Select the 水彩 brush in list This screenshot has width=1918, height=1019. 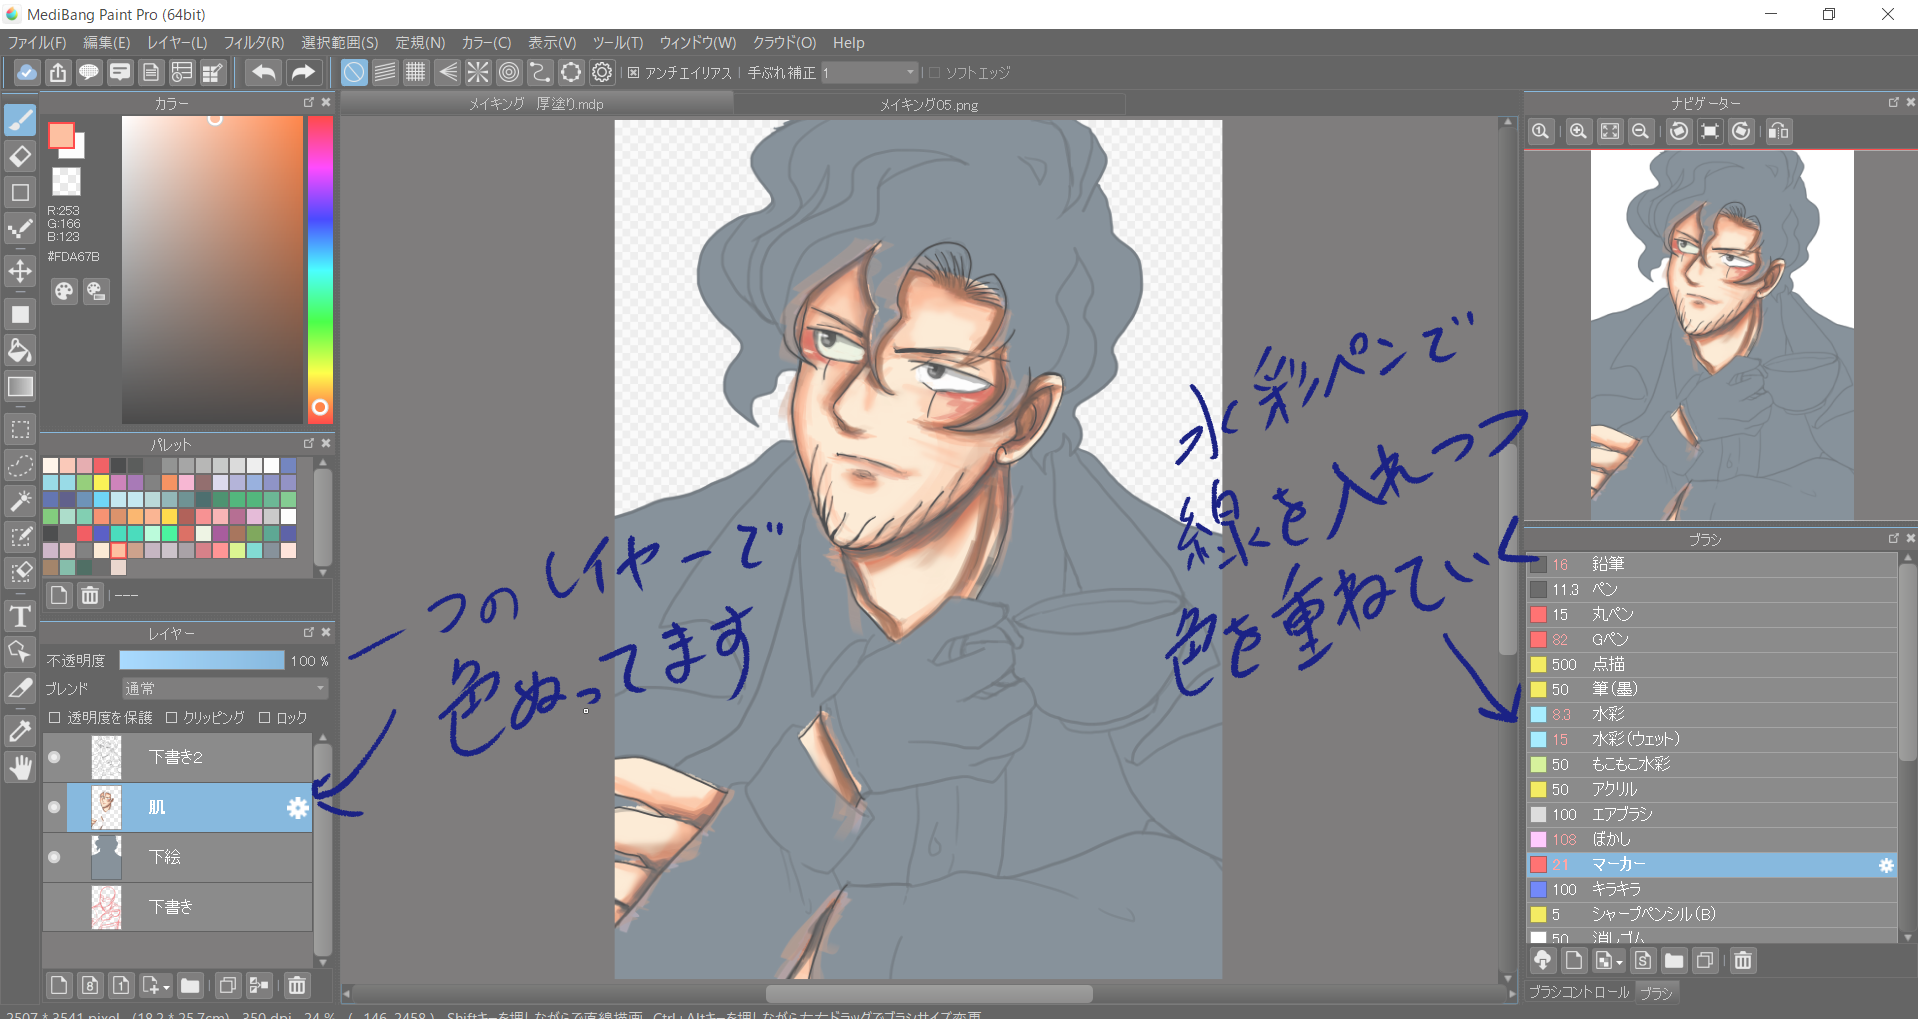click(1608, 714)
